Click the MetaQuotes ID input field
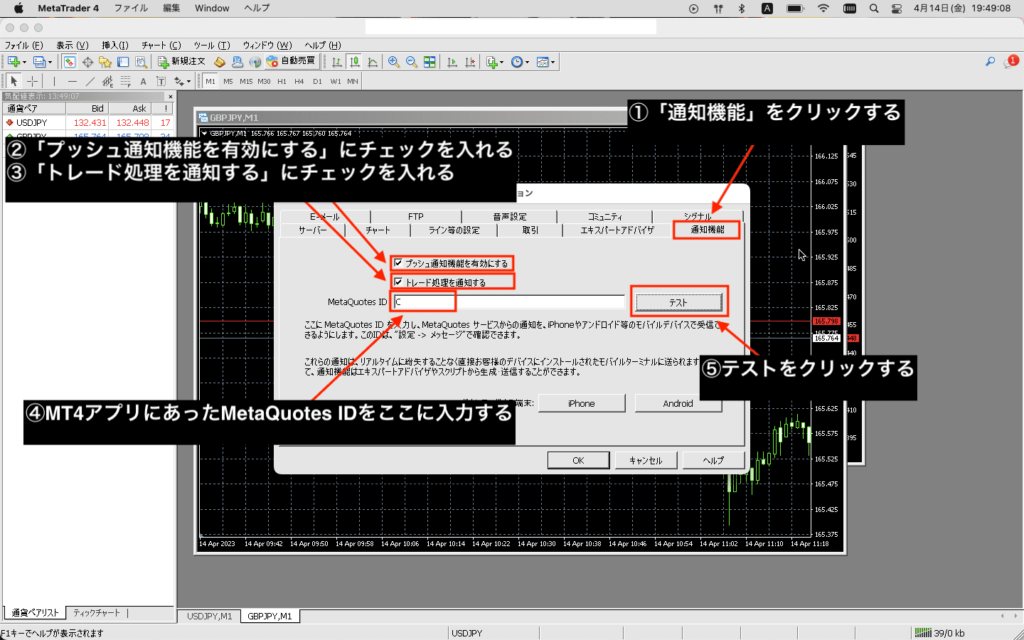Viewport: 1024px width, 640px height. [x=509, y=302]
